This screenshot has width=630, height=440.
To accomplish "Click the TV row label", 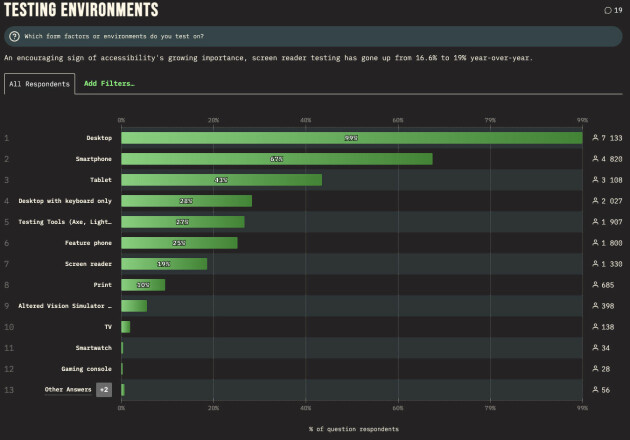I will (108, 327).
